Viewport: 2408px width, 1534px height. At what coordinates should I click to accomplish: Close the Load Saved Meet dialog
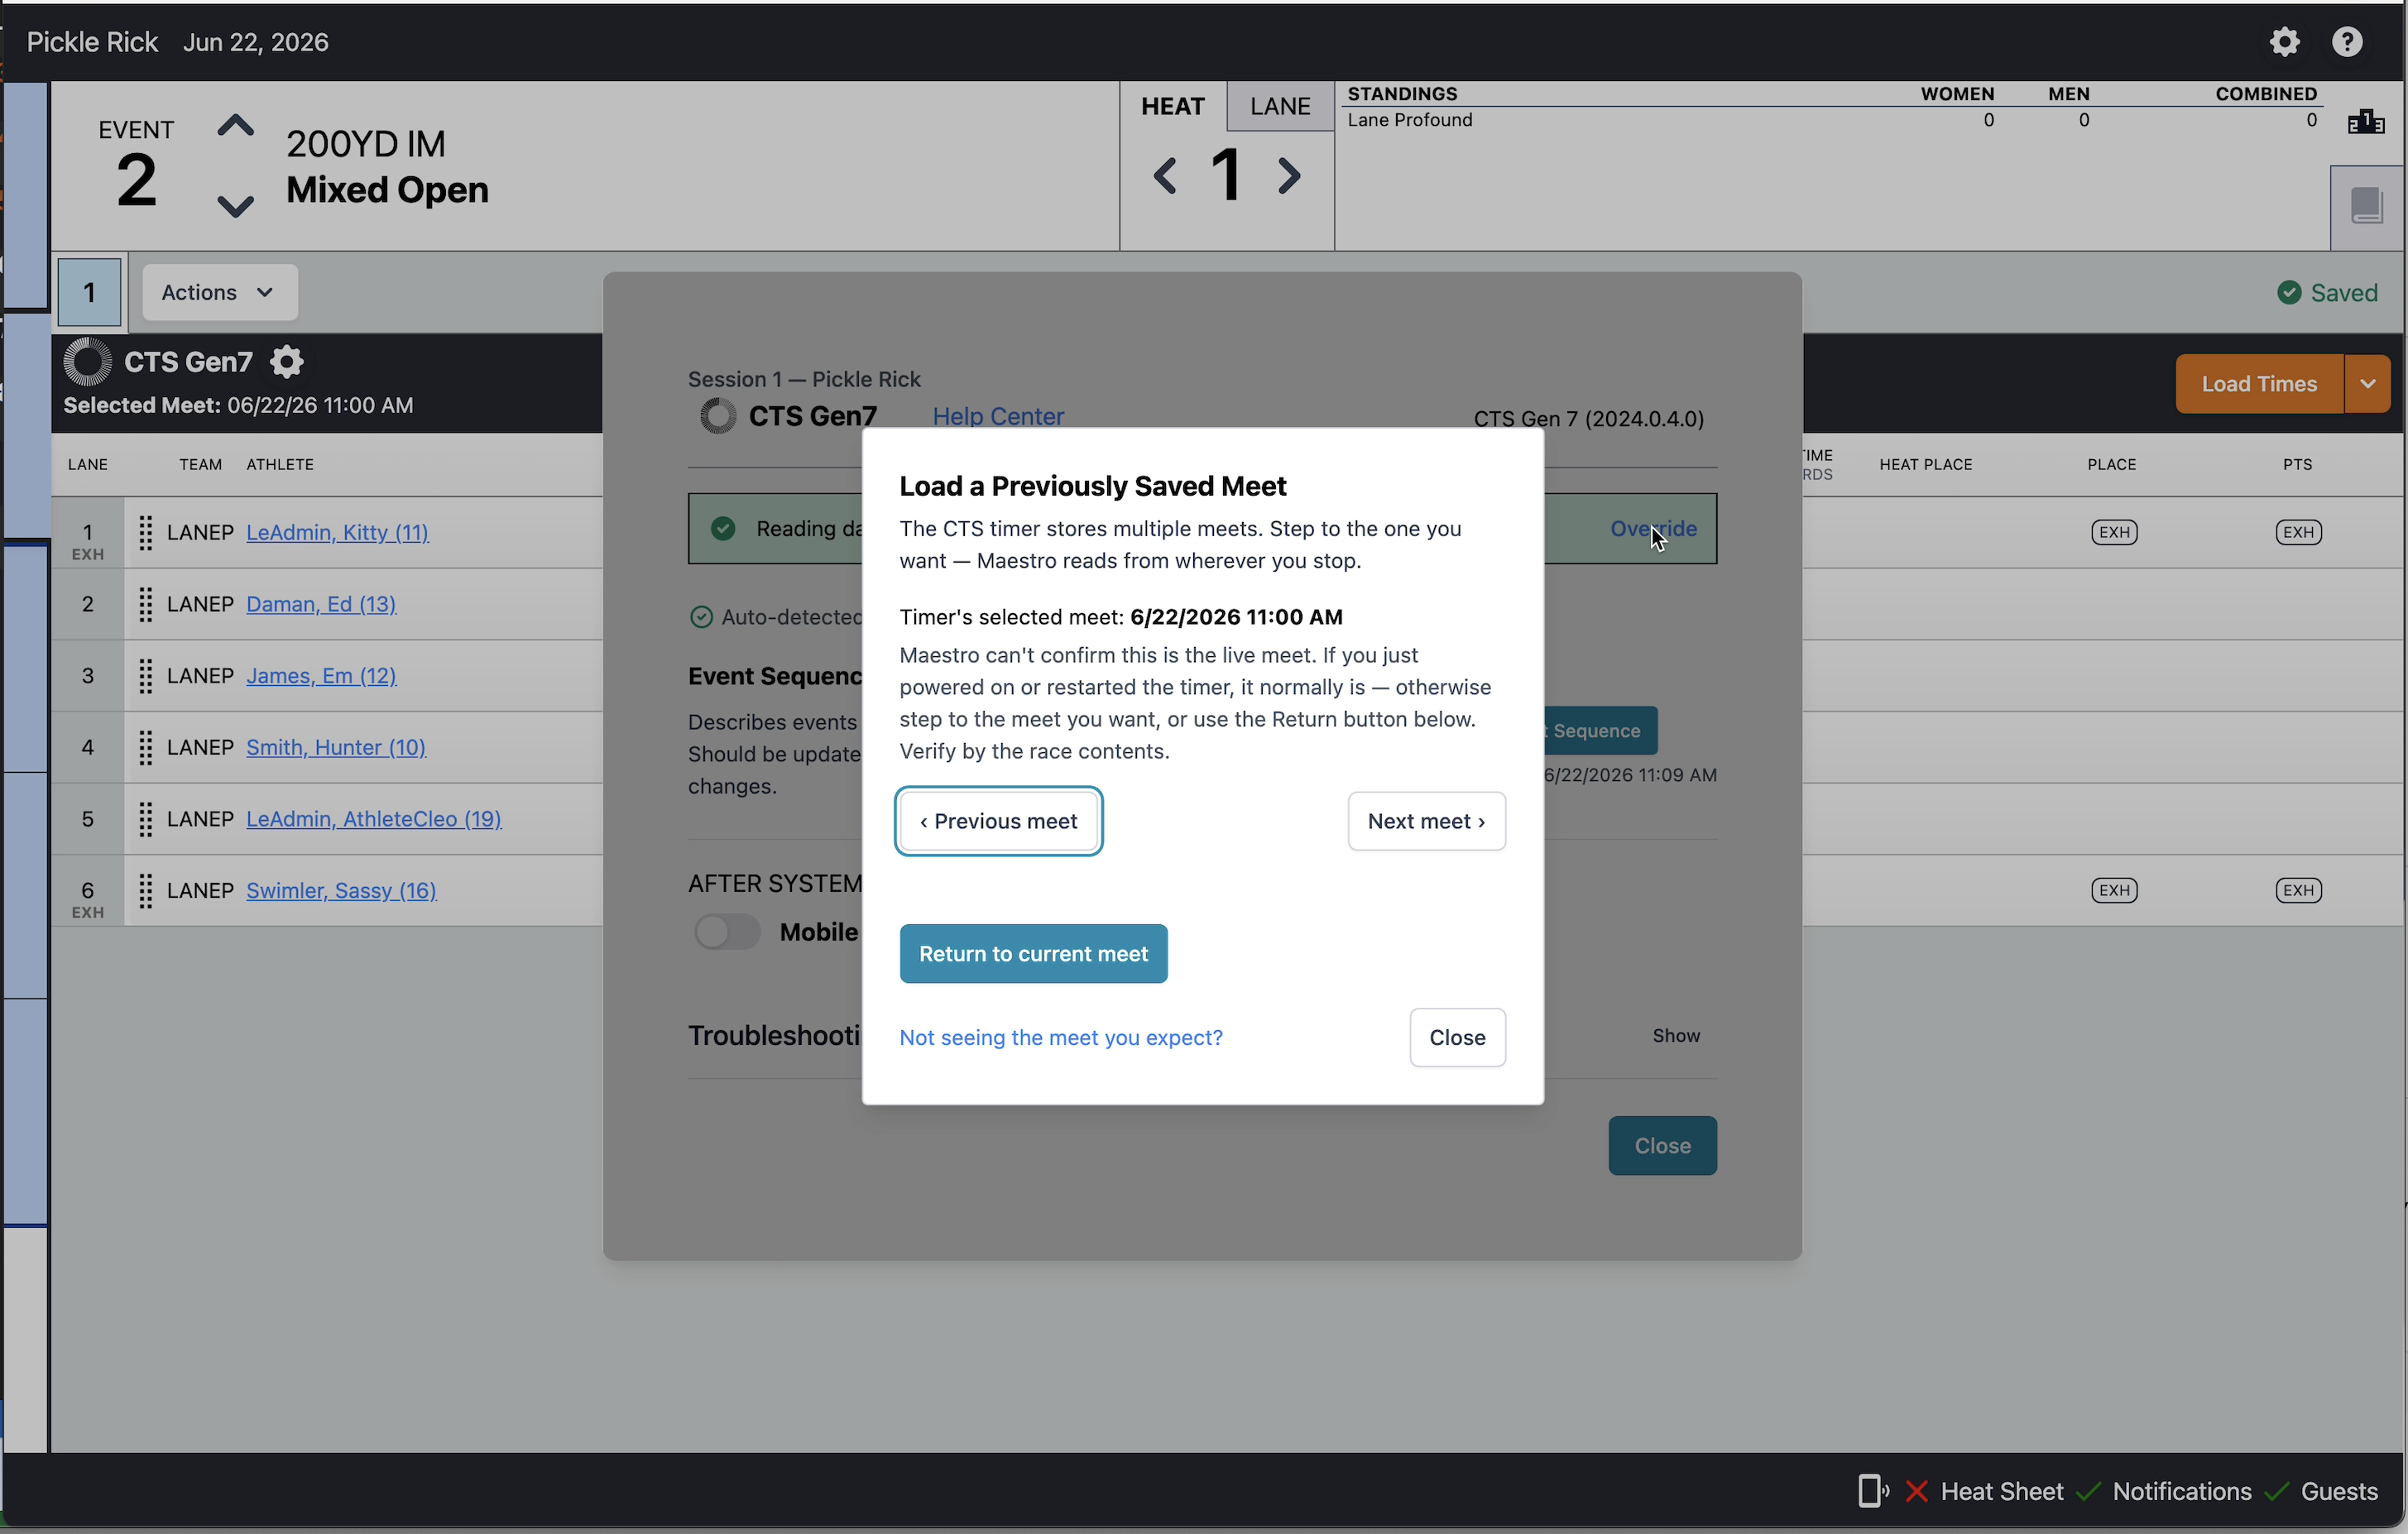tap(1457, 1038)
